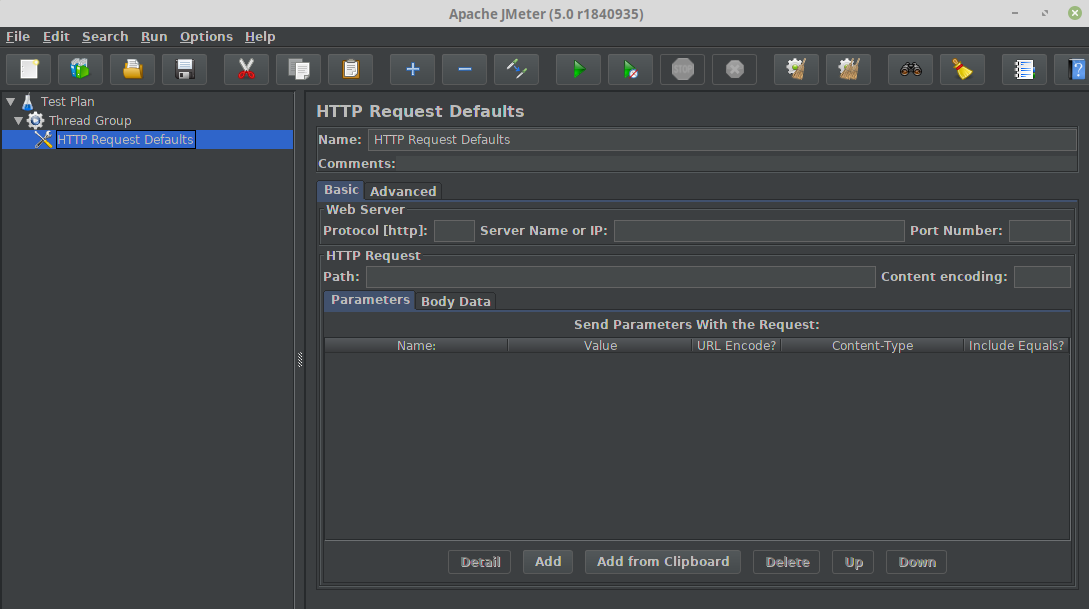
Task: Collapse the Thread Group tree node
Action: pos(19,121)
